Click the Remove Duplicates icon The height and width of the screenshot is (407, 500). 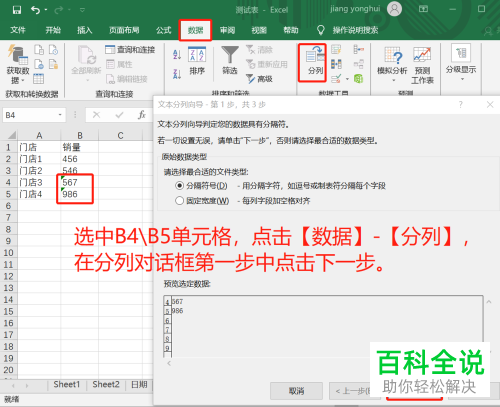(x=336, y=64)
